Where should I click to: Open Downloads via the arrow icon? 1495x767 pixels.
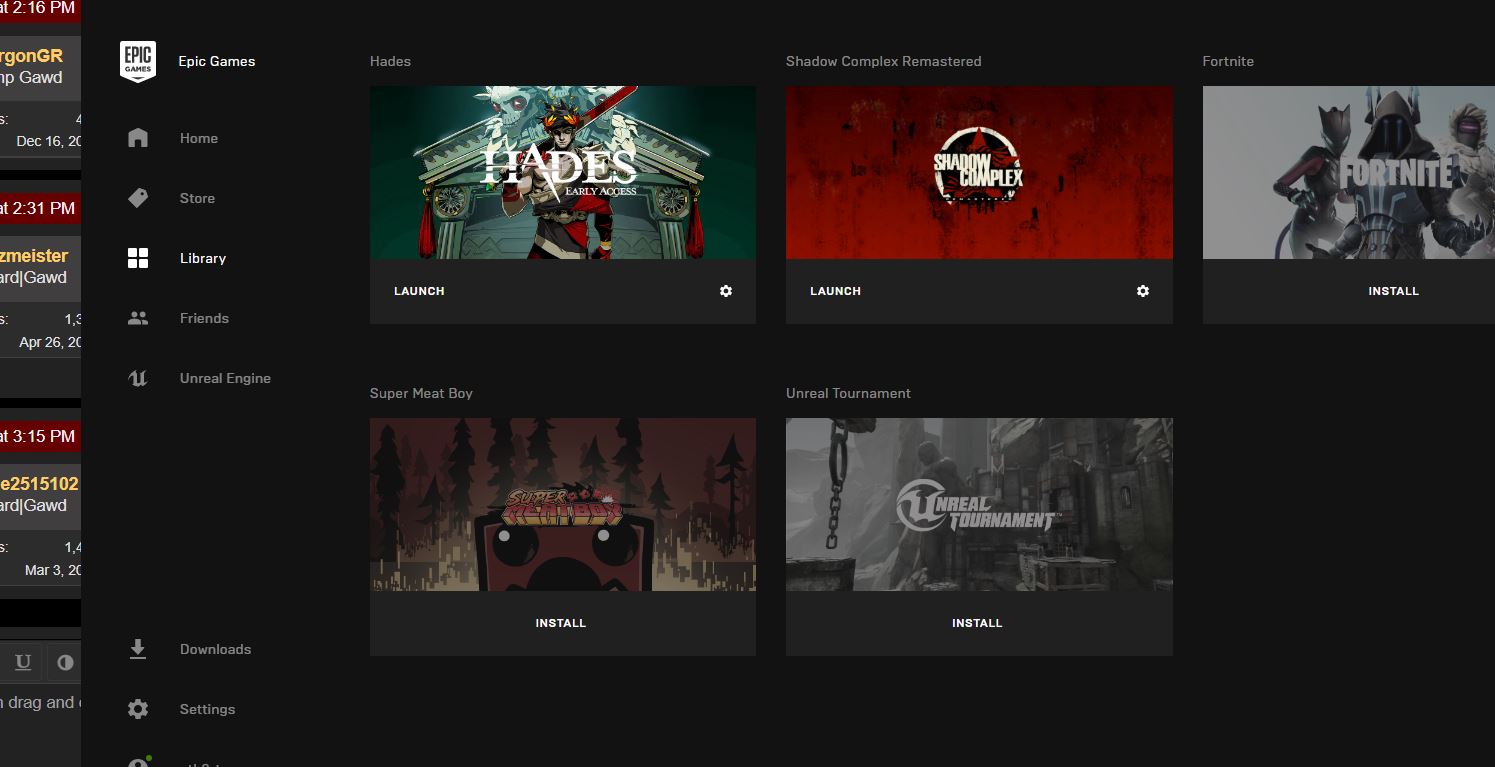138,649
